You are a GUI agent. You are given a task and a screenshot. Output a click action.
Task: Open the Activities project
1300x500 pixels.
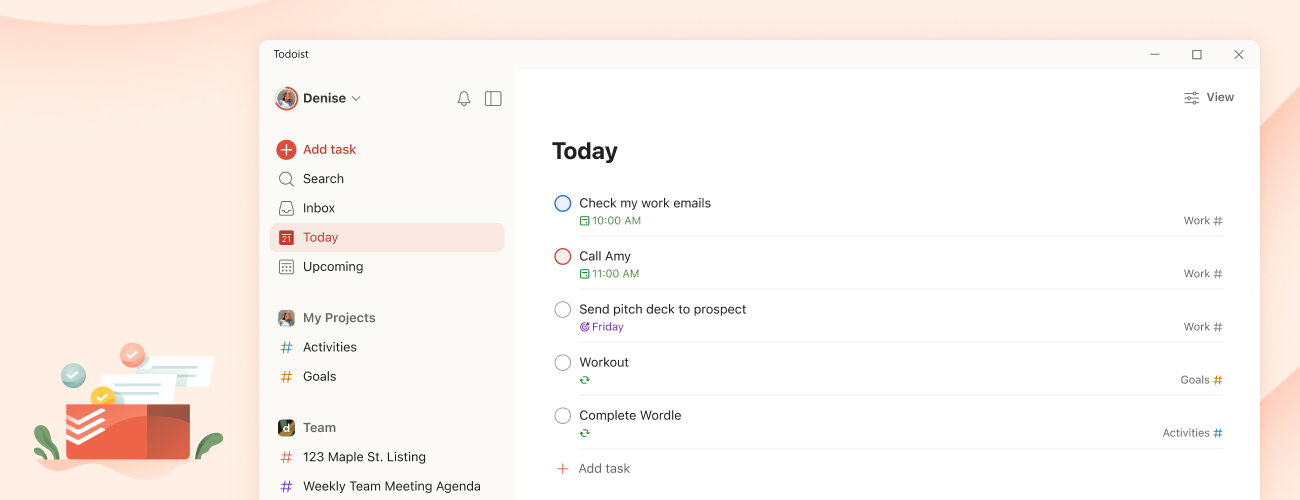point(329,347)
